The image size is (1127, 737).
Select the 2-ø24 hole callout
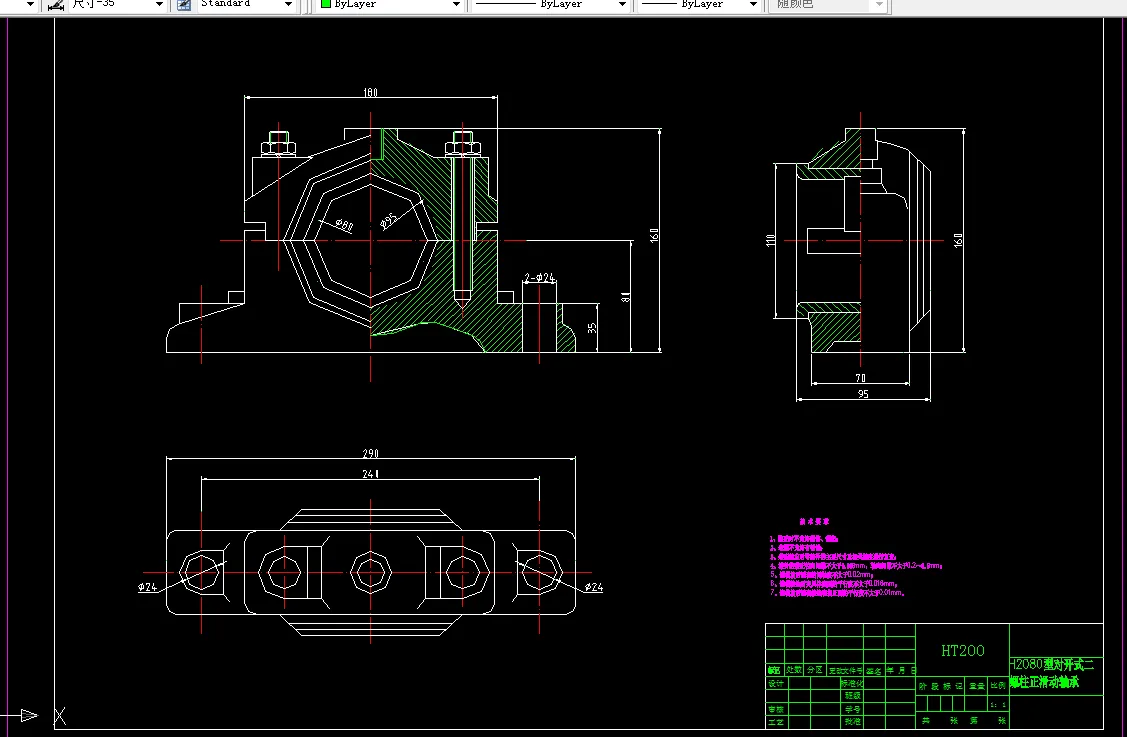tap(539, 277)
